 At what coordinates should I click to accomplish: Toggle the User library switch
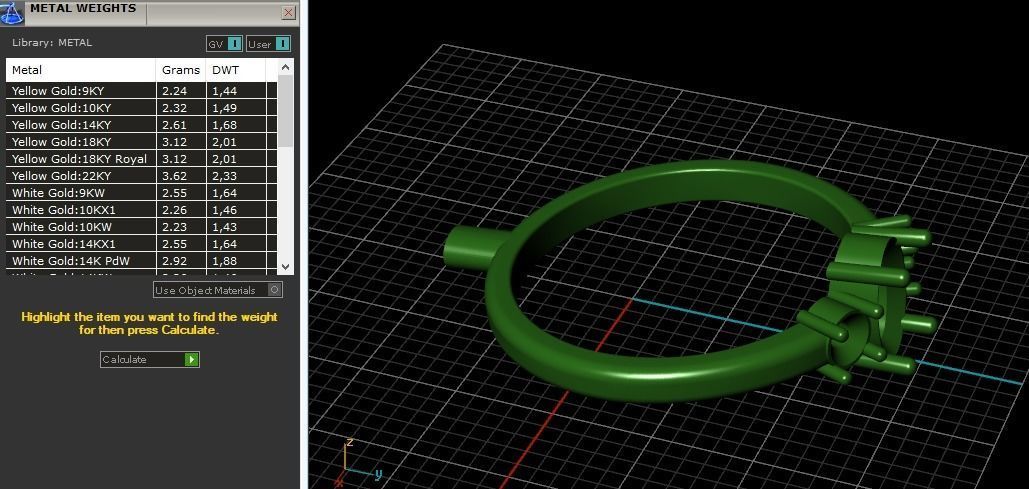point(268,44)
